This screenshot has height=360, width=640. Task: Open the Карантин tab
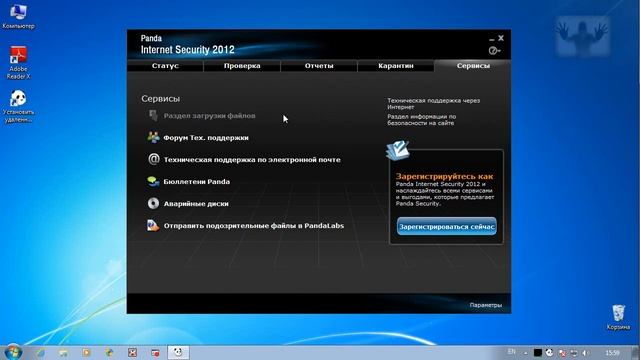396,66
